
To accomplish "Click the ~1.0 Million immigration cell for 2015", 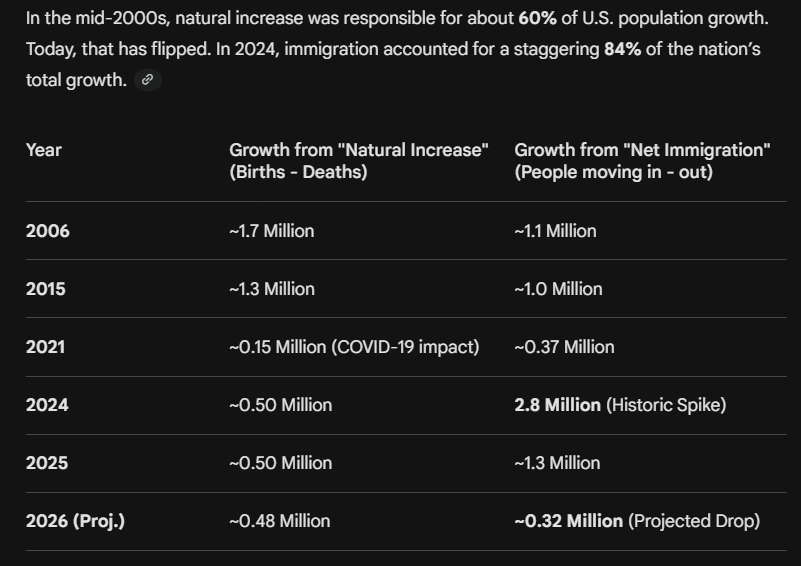I will point(558,289).
